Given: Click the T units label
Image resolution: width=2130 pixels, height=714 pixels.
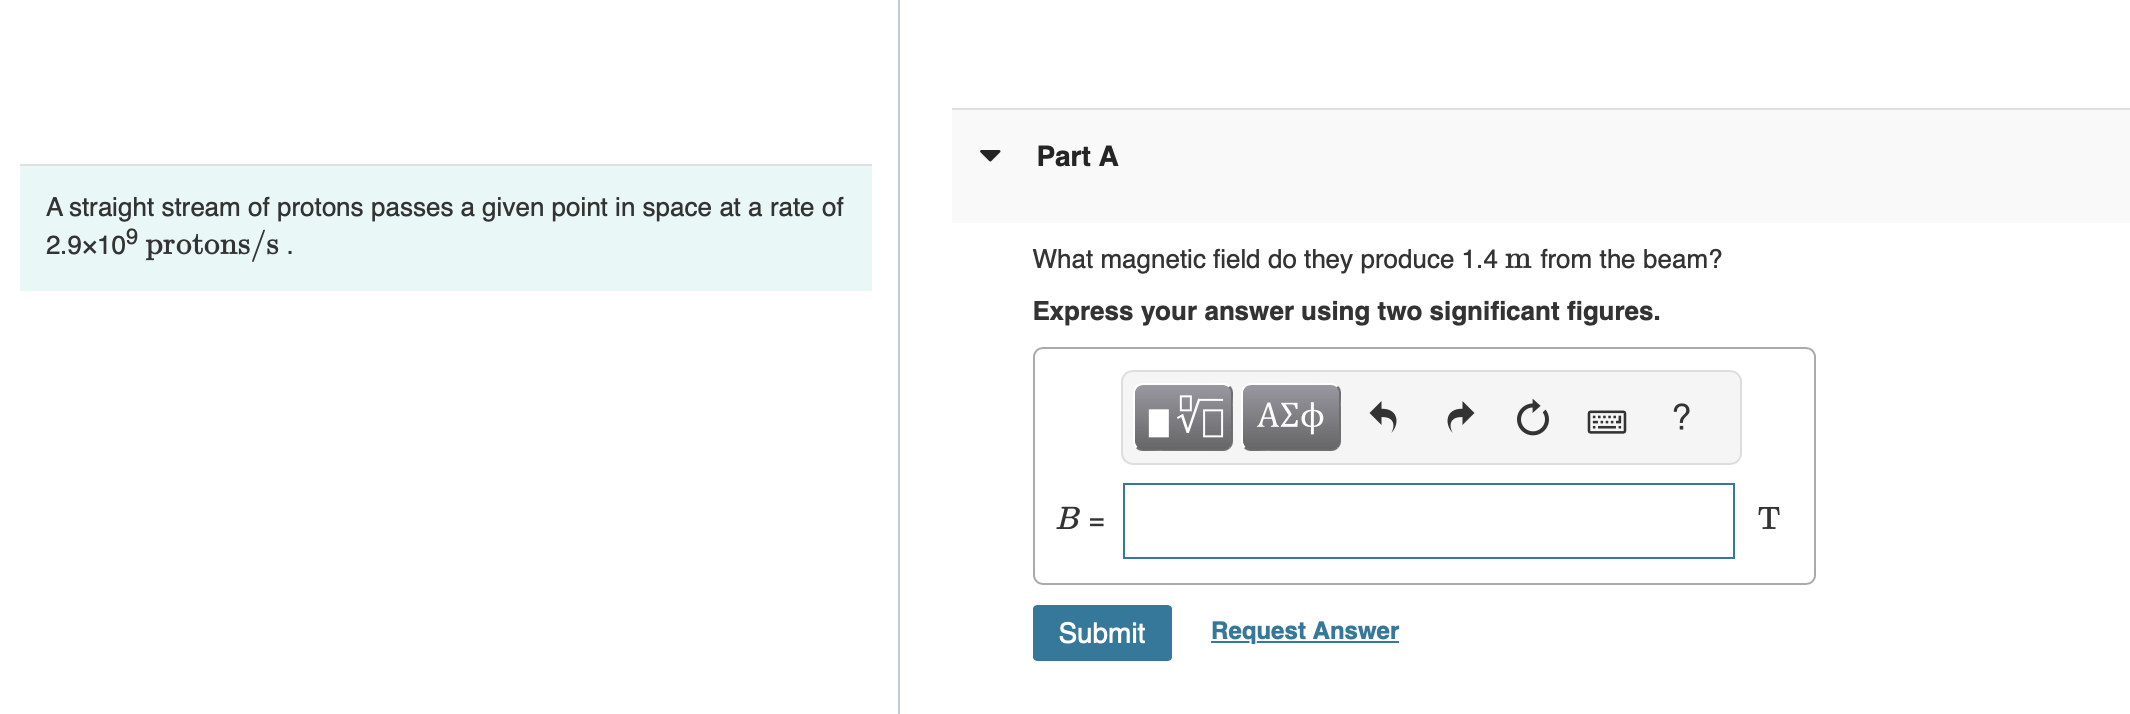Looking at the screenshot, I should click(1768, 518).
